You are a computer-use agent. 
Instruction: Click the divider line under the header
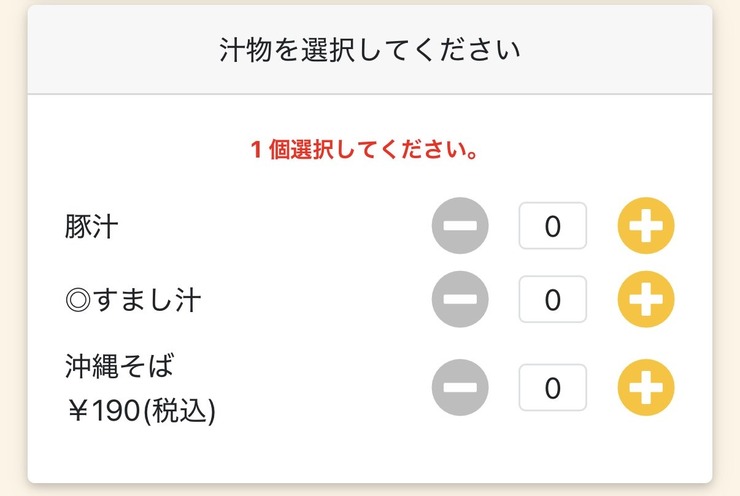(x=370, y=94)
